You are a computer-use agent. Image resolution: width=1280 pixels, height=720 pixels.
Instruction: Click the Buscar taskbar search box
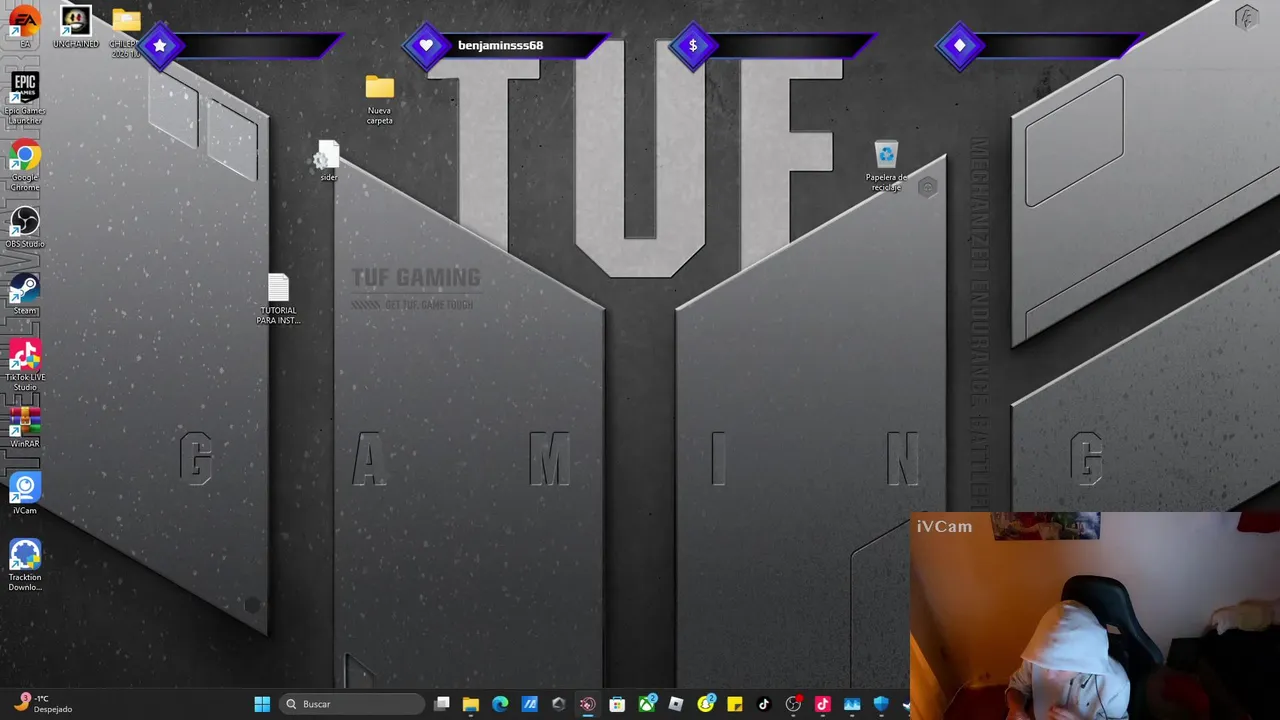[352, 704]
